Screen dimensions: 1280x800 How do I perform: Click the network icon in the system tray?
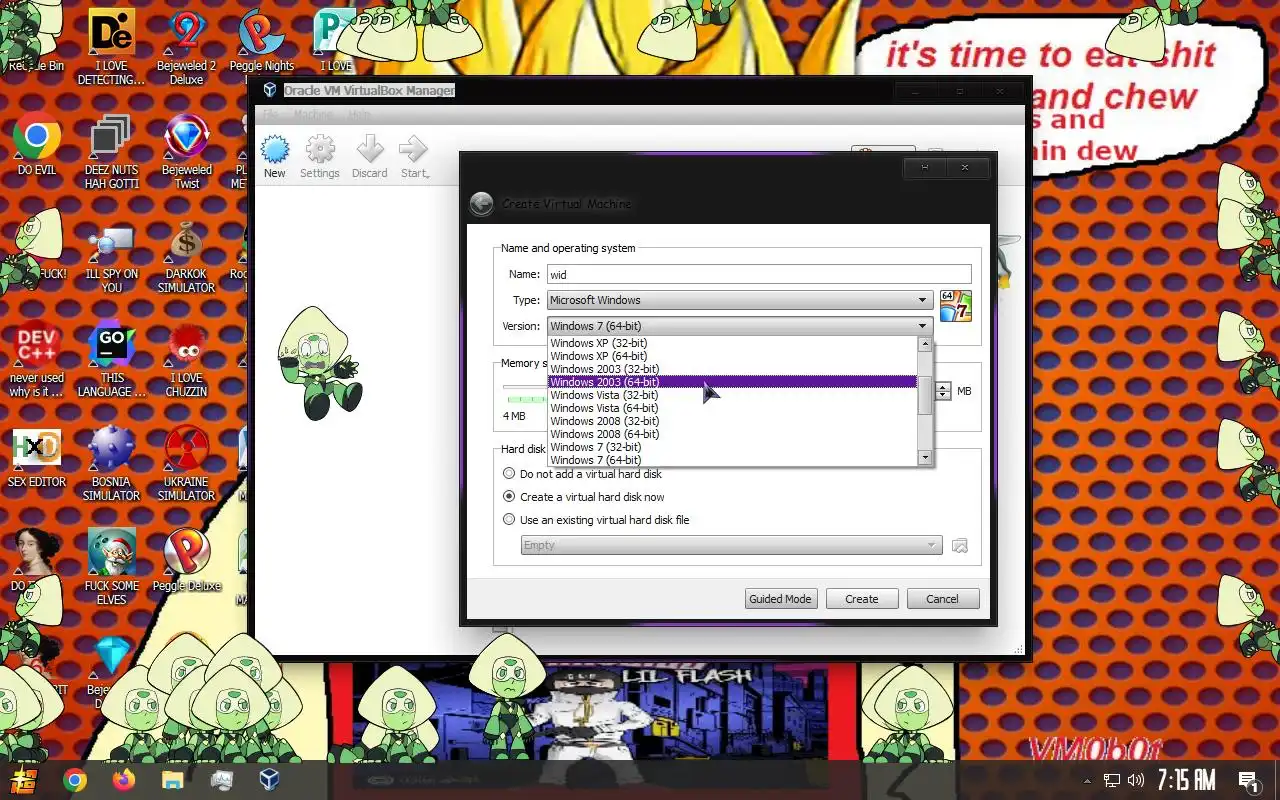pyautogui.click(x=1112, y=780)
